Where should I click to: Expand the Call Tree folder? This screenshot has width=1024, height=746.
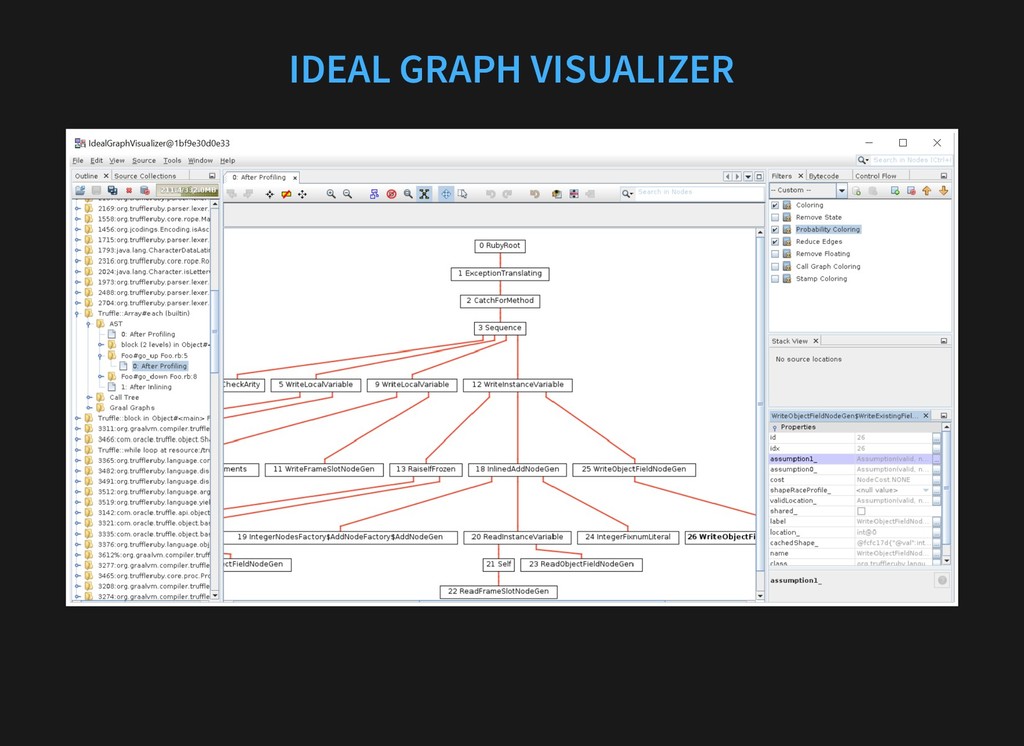pyautogui.click(x=89, y=397)
